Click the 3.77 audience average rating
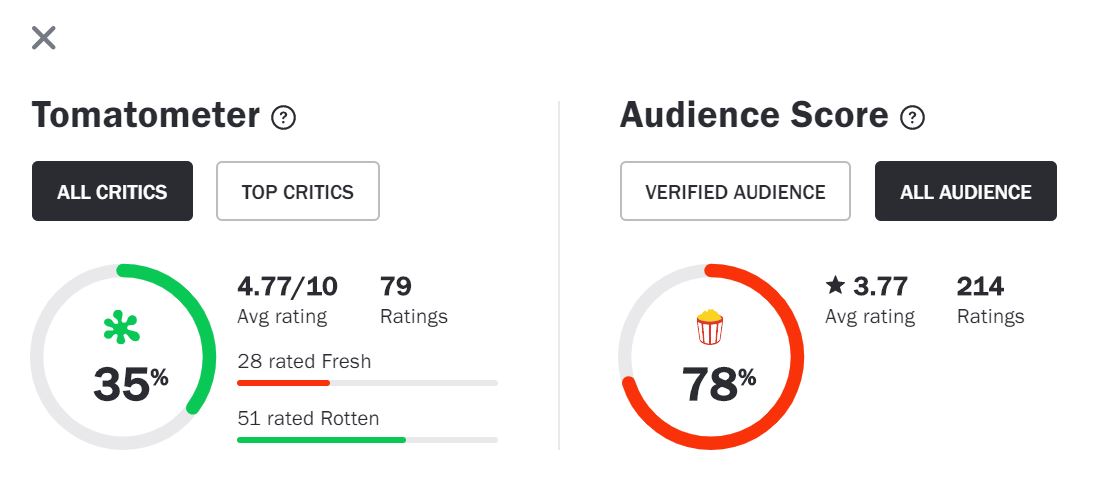This screenshot has height=482, width=1120. click(880, 287)
